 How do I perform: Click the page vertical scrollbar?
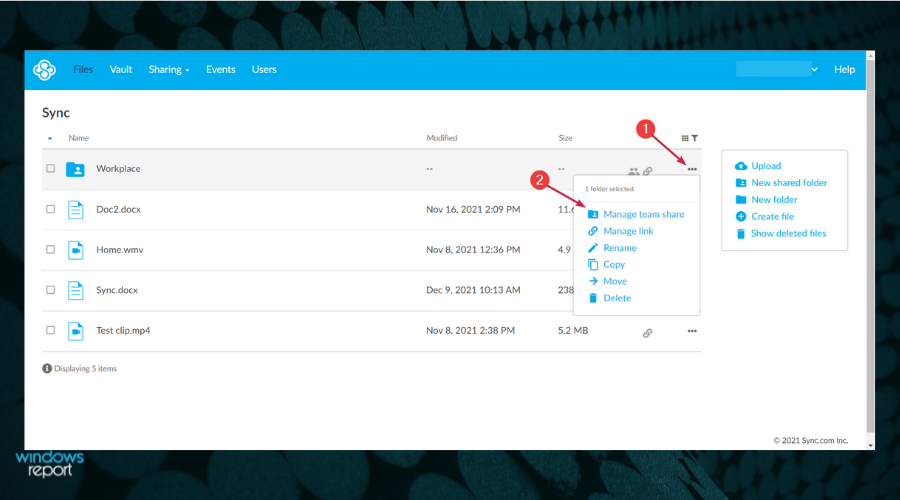(871, 247)
